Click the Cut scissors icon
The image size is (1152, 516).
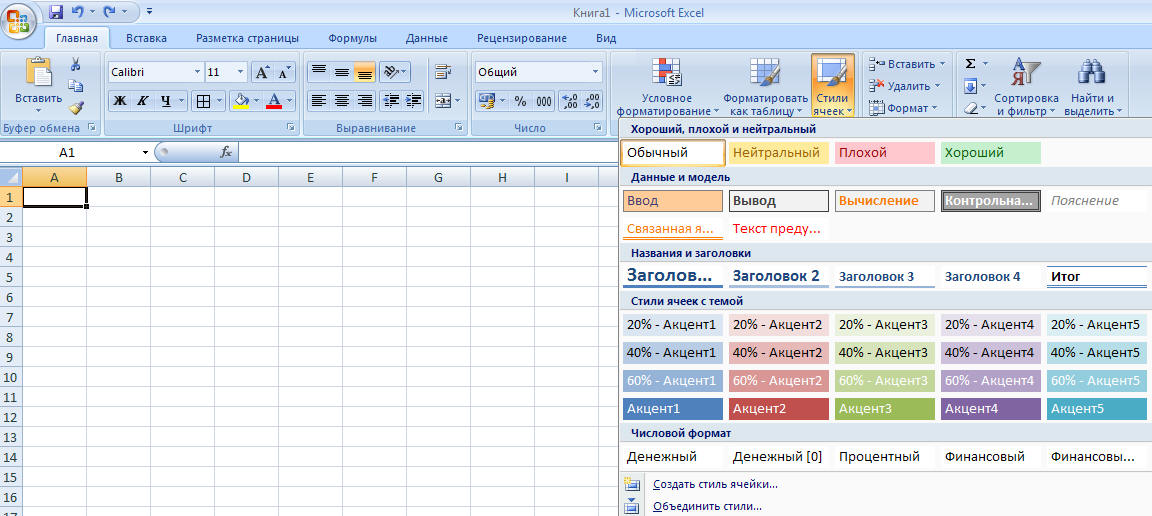coord(76,64)
